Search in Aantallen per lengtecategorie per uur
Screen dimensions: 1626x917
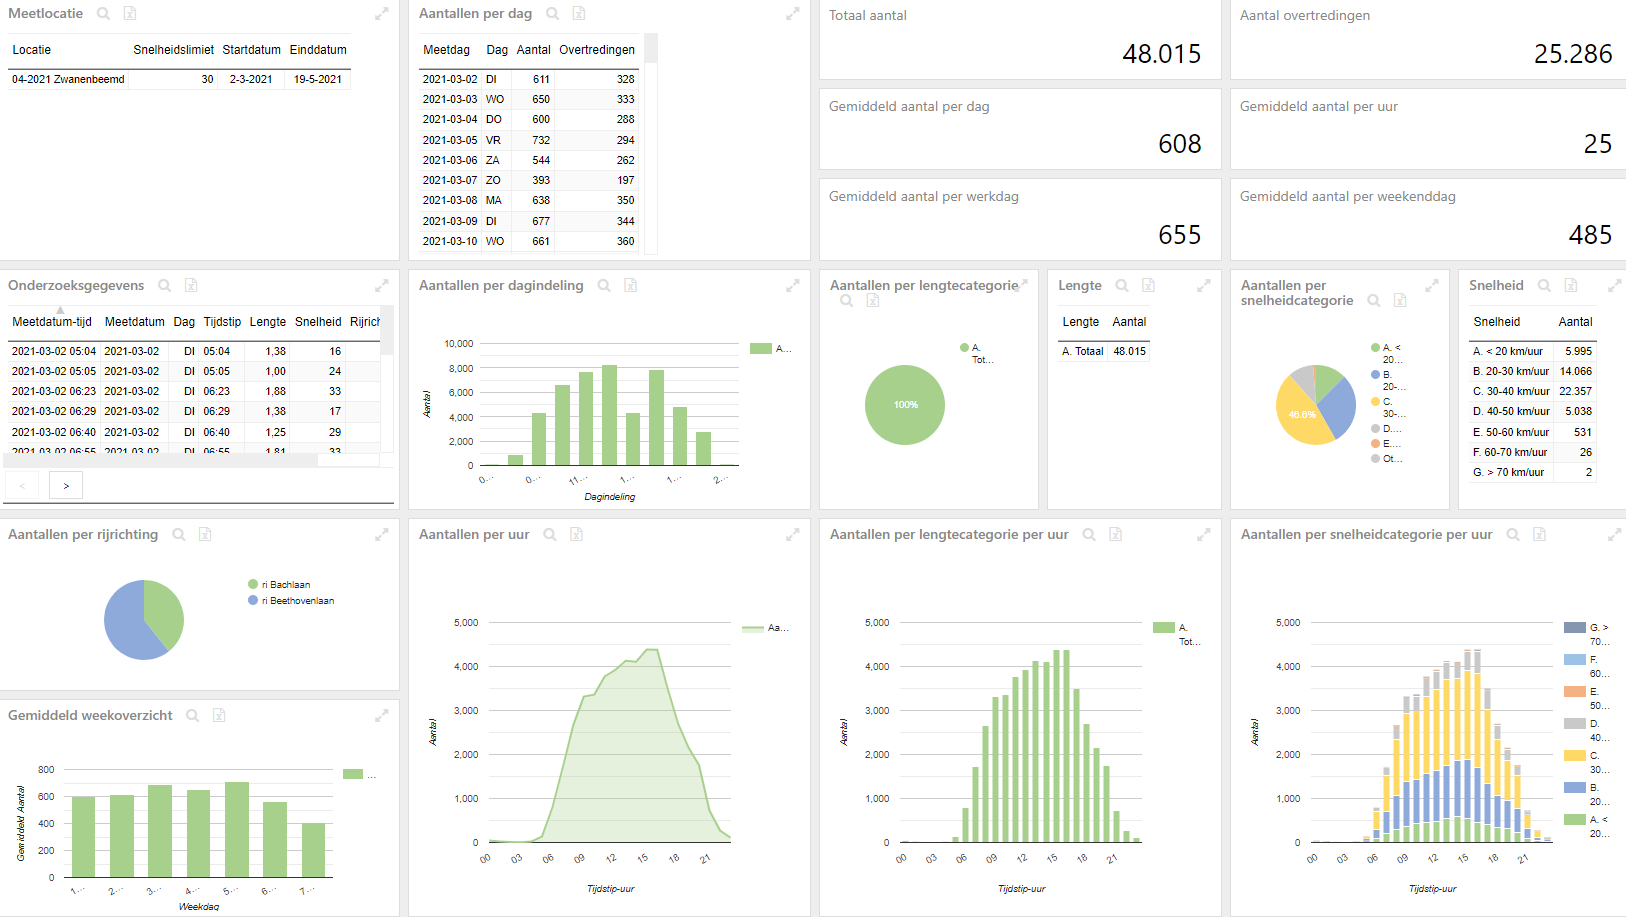click(x=1089, y=535)
